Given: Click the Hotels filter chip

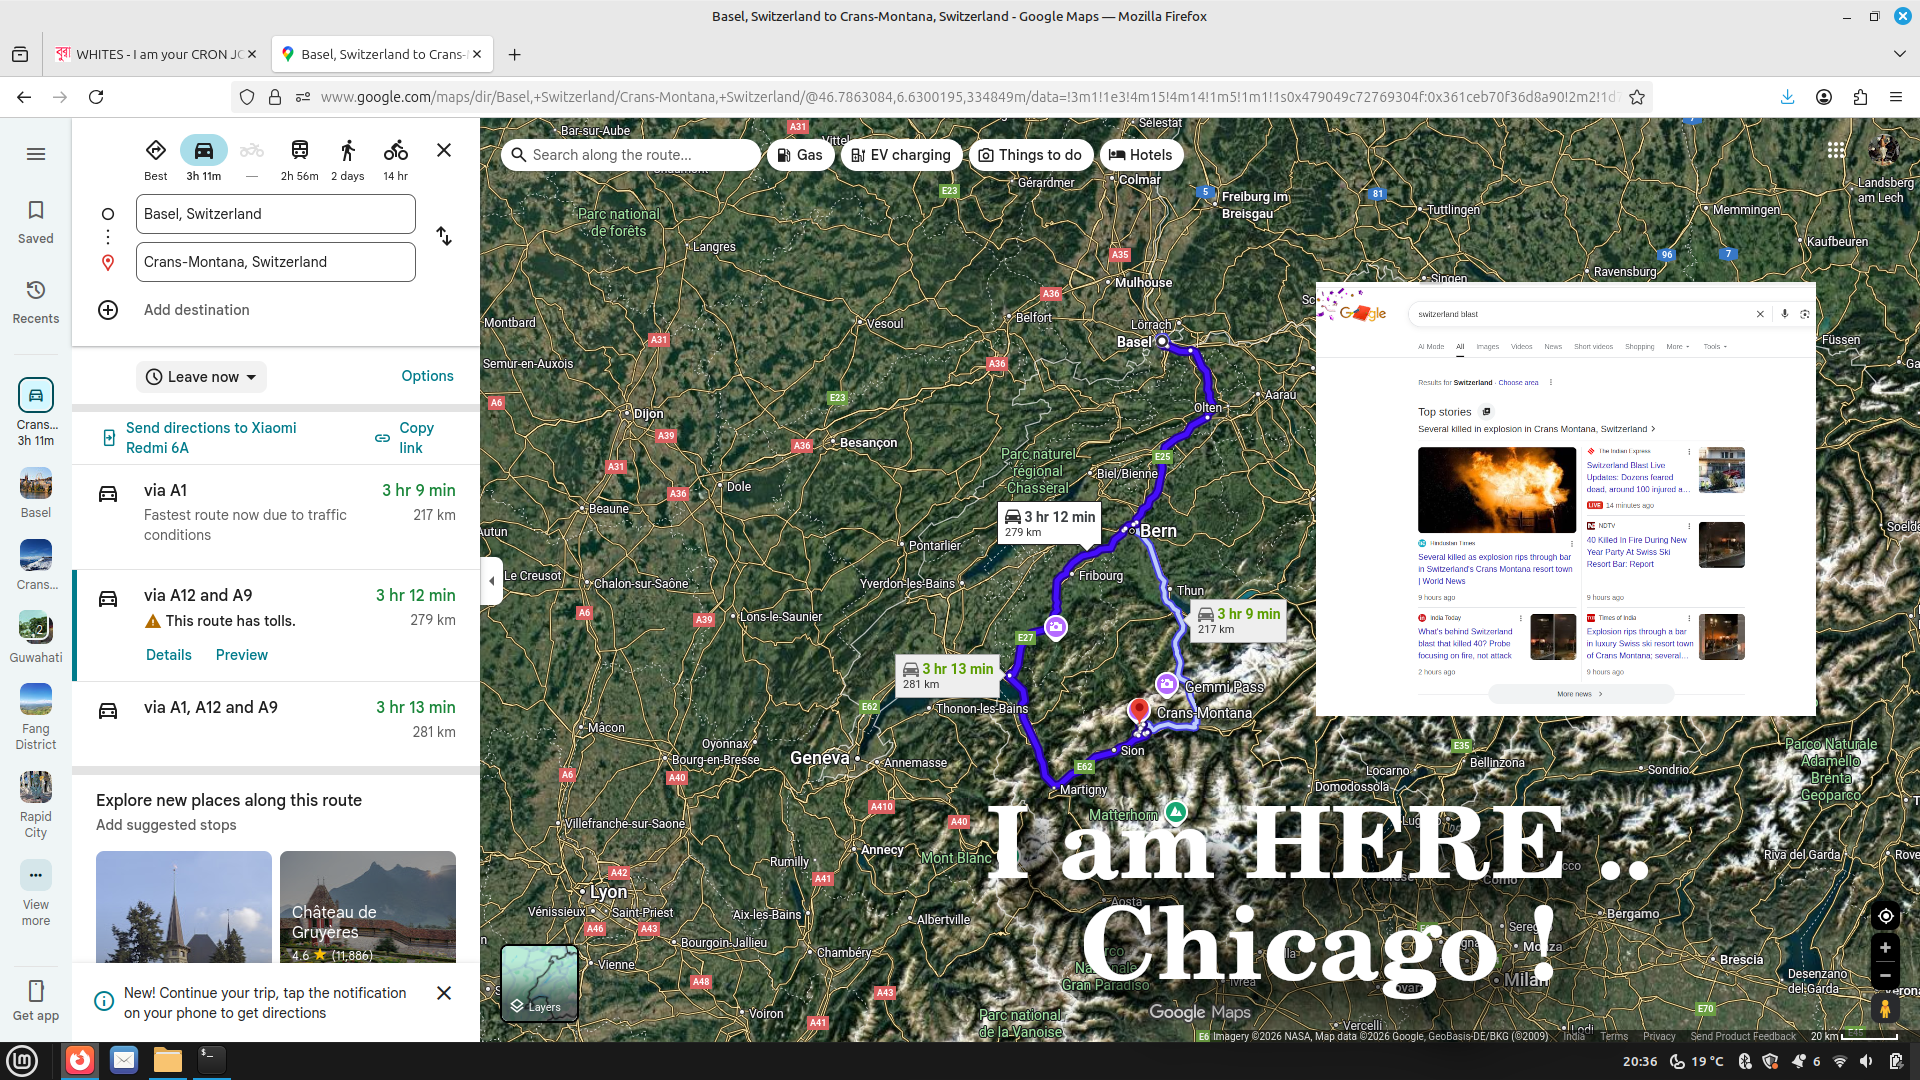Looking at the screenshot, I should (x=1140, y=155).
